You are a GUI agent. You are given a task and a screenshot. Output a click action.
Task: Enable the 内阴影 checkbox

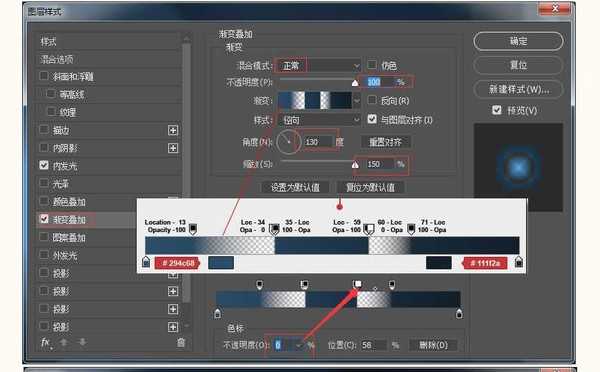point(44,147)
